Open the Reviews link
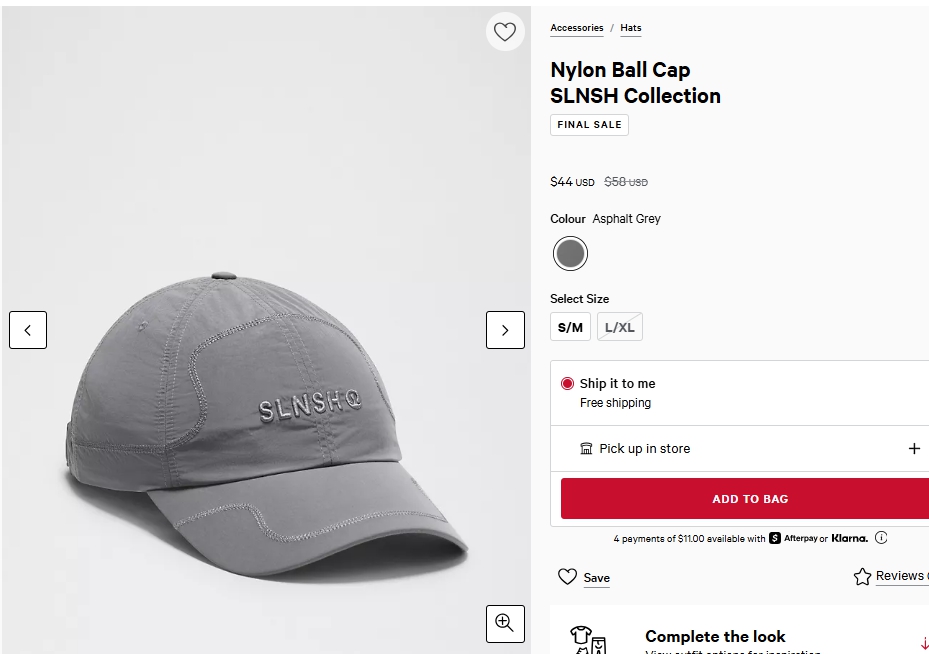This screenshot has width=929, height=654. (902, 576)
